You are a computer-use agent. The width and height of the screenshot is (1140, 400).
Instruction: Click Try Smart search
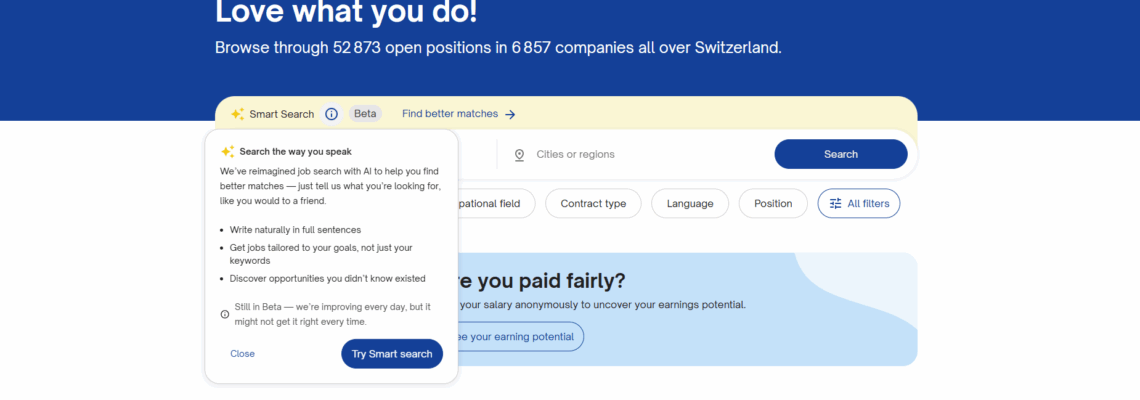point(392,354)
